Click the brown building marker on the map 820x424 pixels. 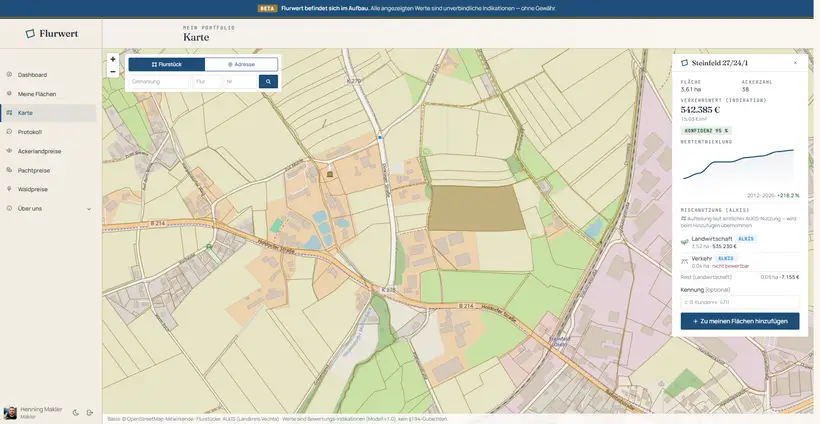[330, 174]
